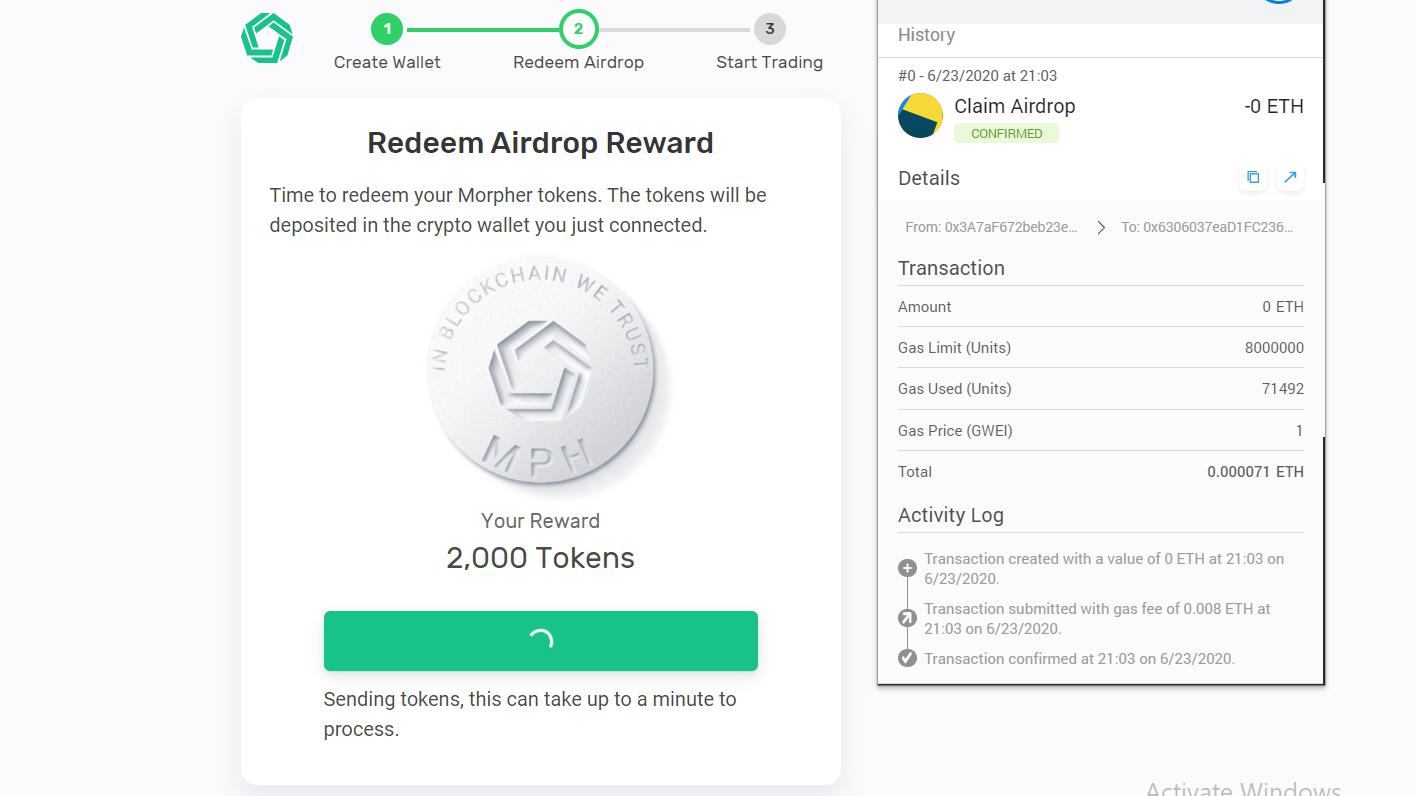Click the transaction confirmed checkmark icon
Screen dimensions: 1416x796
[x=907, y=658]
